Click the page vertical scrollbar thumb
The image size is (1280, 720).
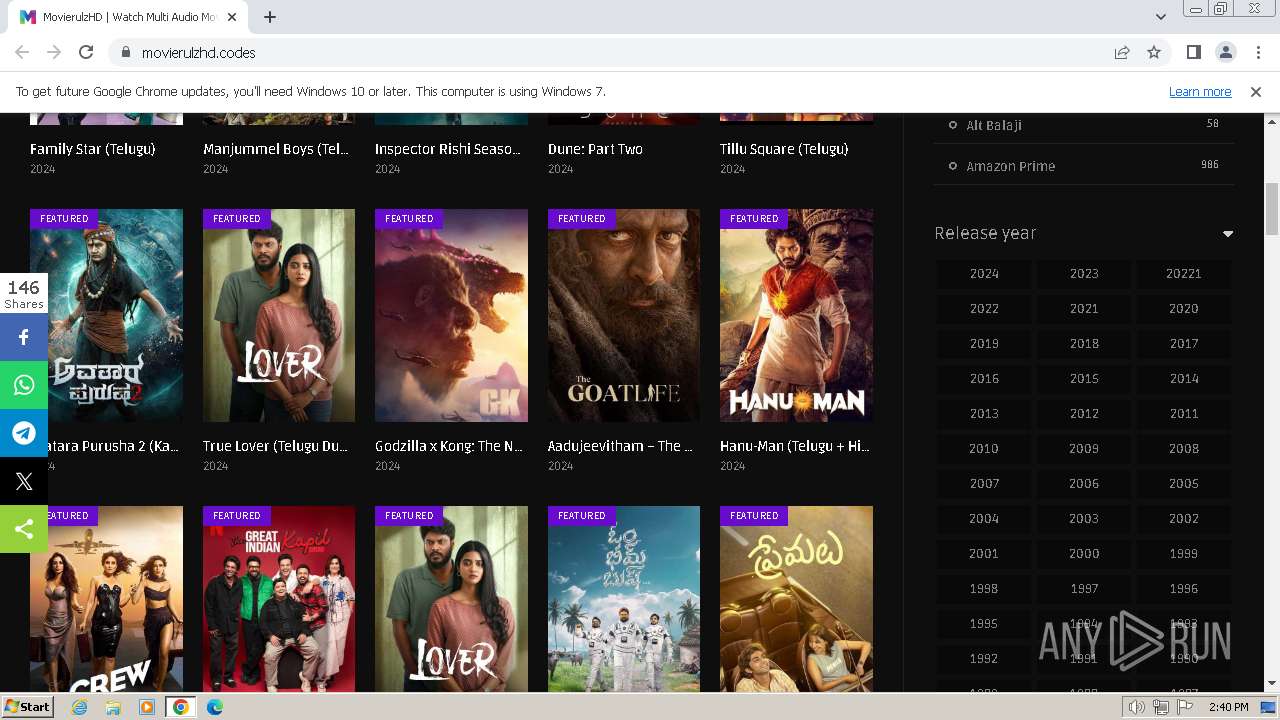(x=1272, y=208)
